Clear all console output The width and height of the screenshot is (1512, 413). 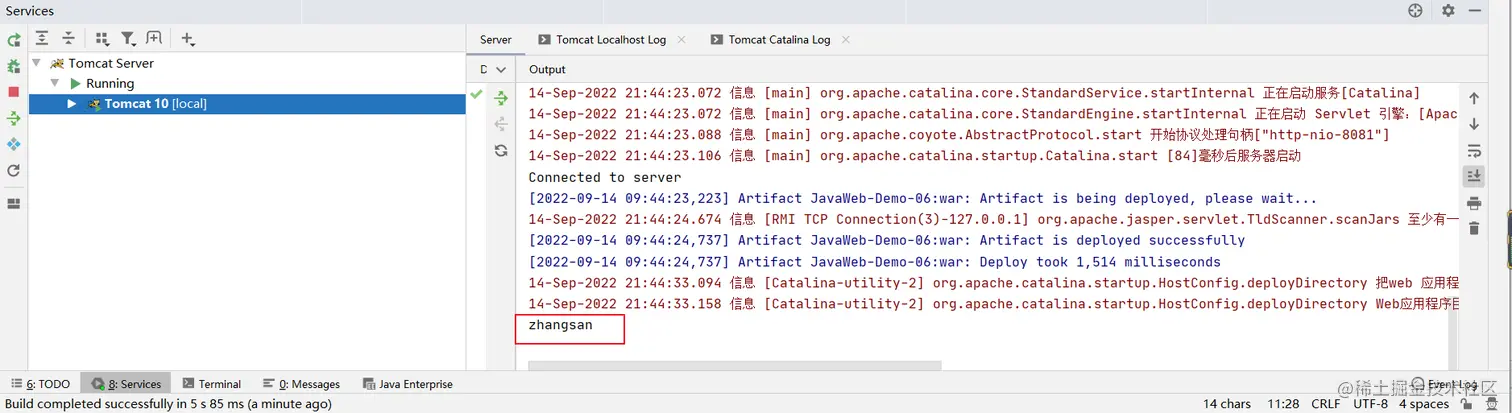pyautogui.click(x=1474, y=228)
